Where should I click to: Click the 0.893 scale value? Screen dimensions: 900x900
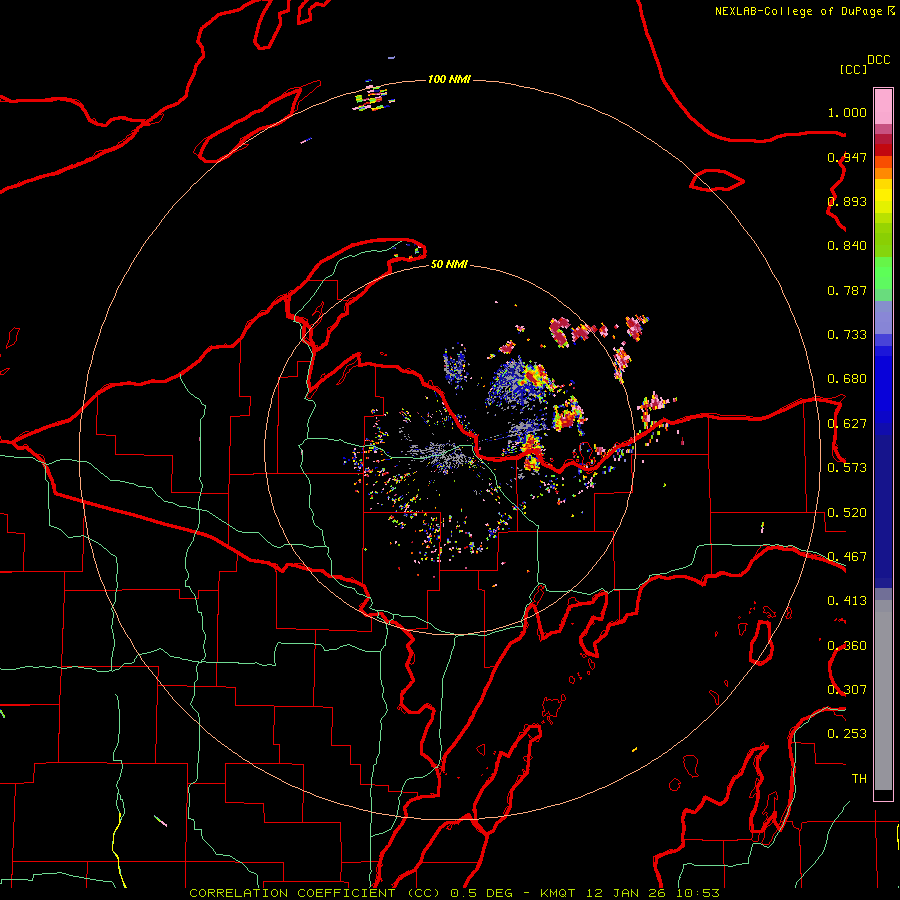pyautogui.click(x=847, y=201)
